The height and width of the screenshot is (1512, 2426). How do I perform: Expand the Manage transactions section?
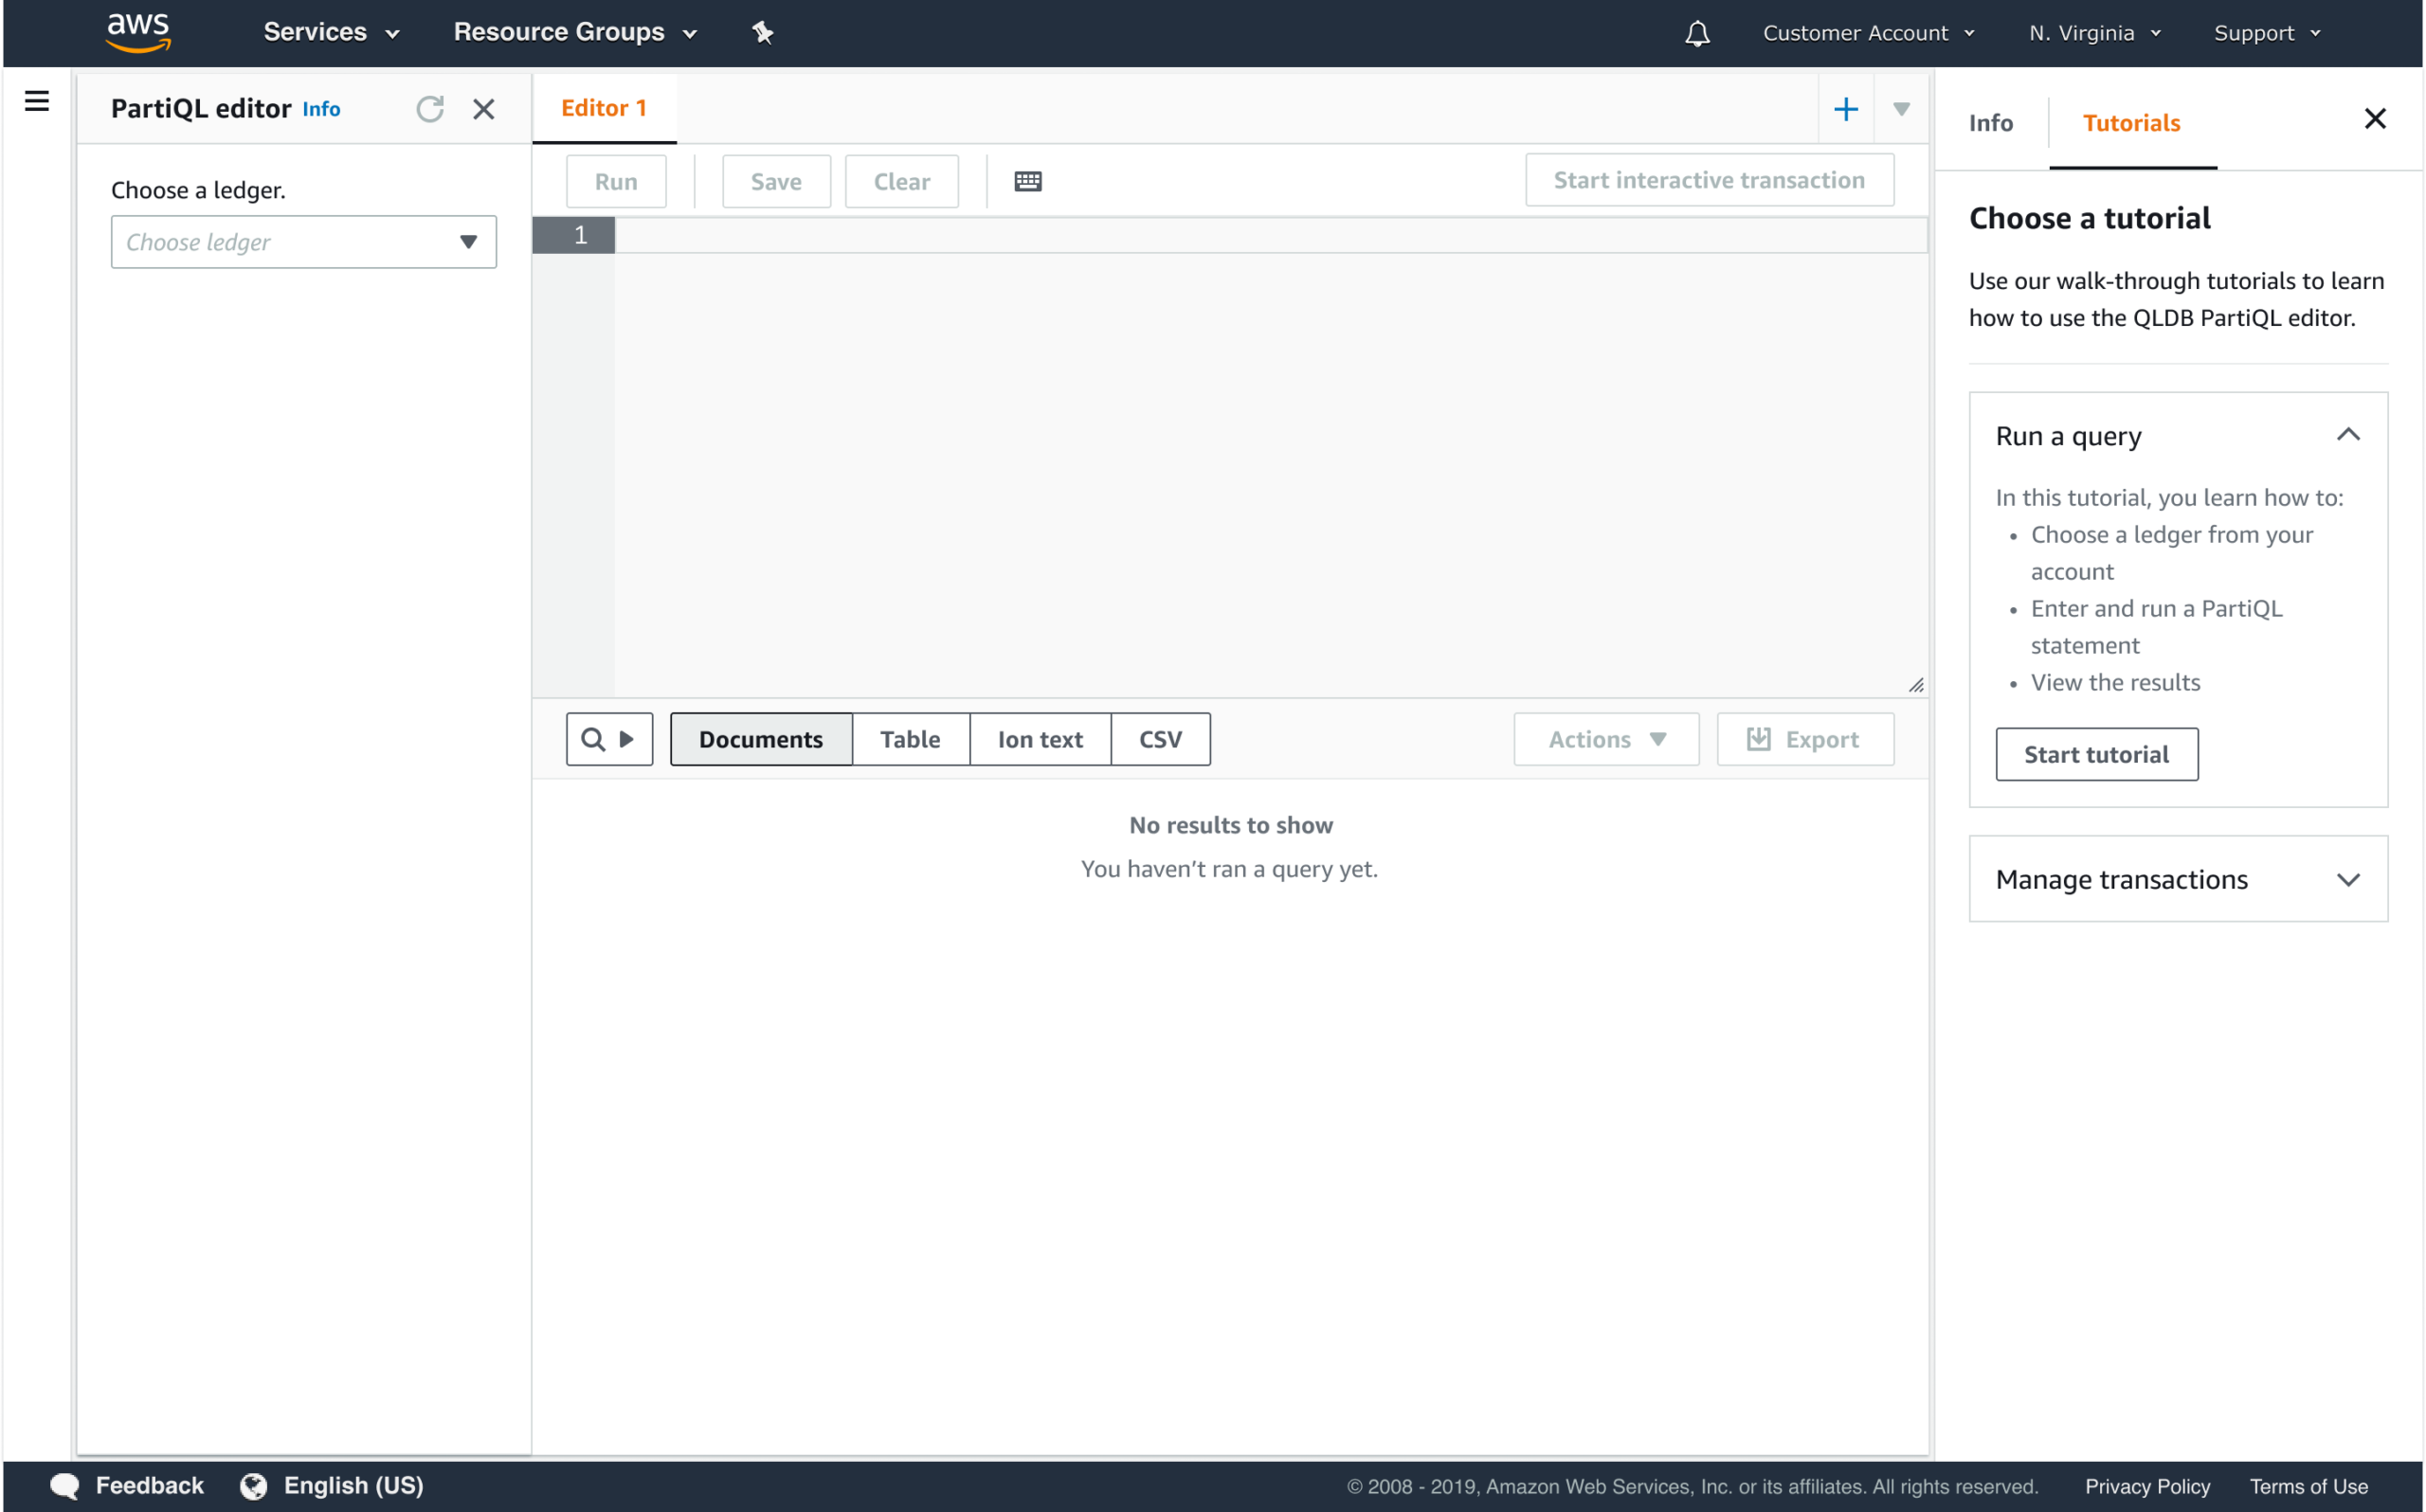click(x=2176, y=878)
